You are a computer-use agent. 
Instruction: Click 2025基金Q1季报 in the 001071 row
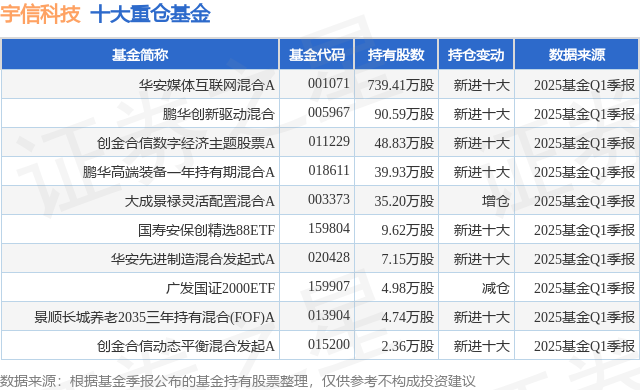(584, 85)
